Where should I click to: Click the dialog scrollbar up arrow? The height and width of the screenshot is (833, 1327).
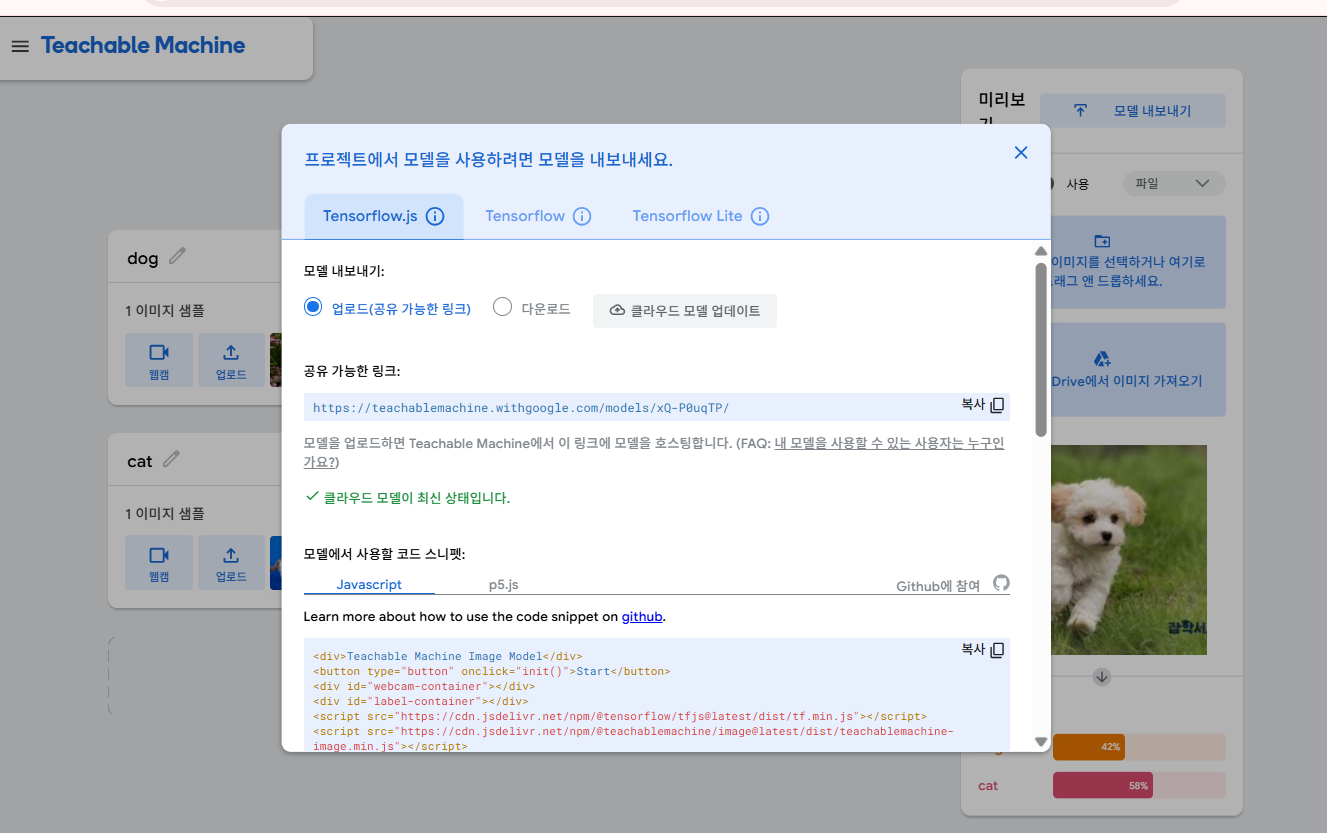point(1041,251)
